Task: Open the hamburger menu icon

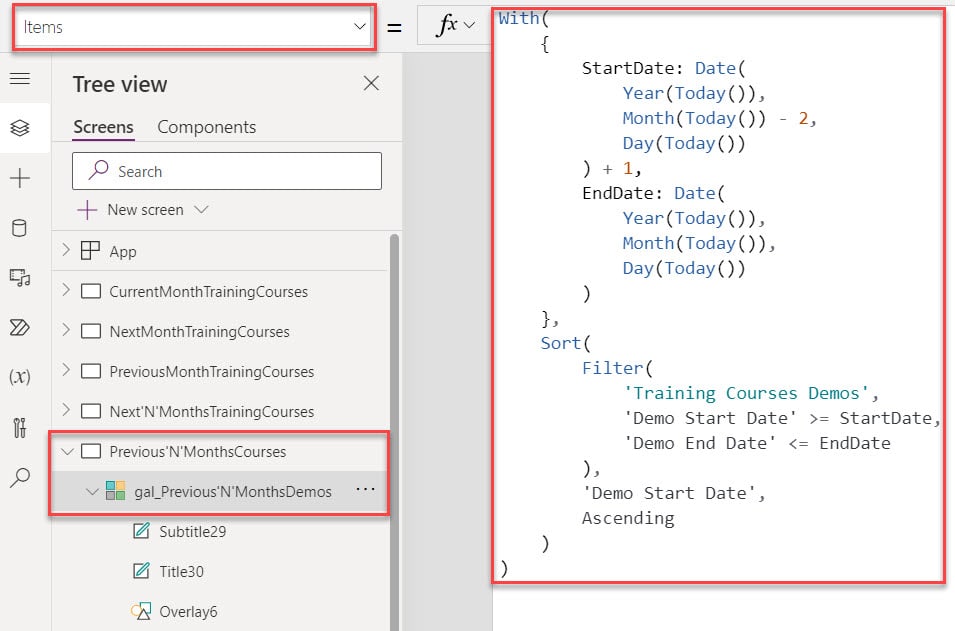Action: pos(19,79)
